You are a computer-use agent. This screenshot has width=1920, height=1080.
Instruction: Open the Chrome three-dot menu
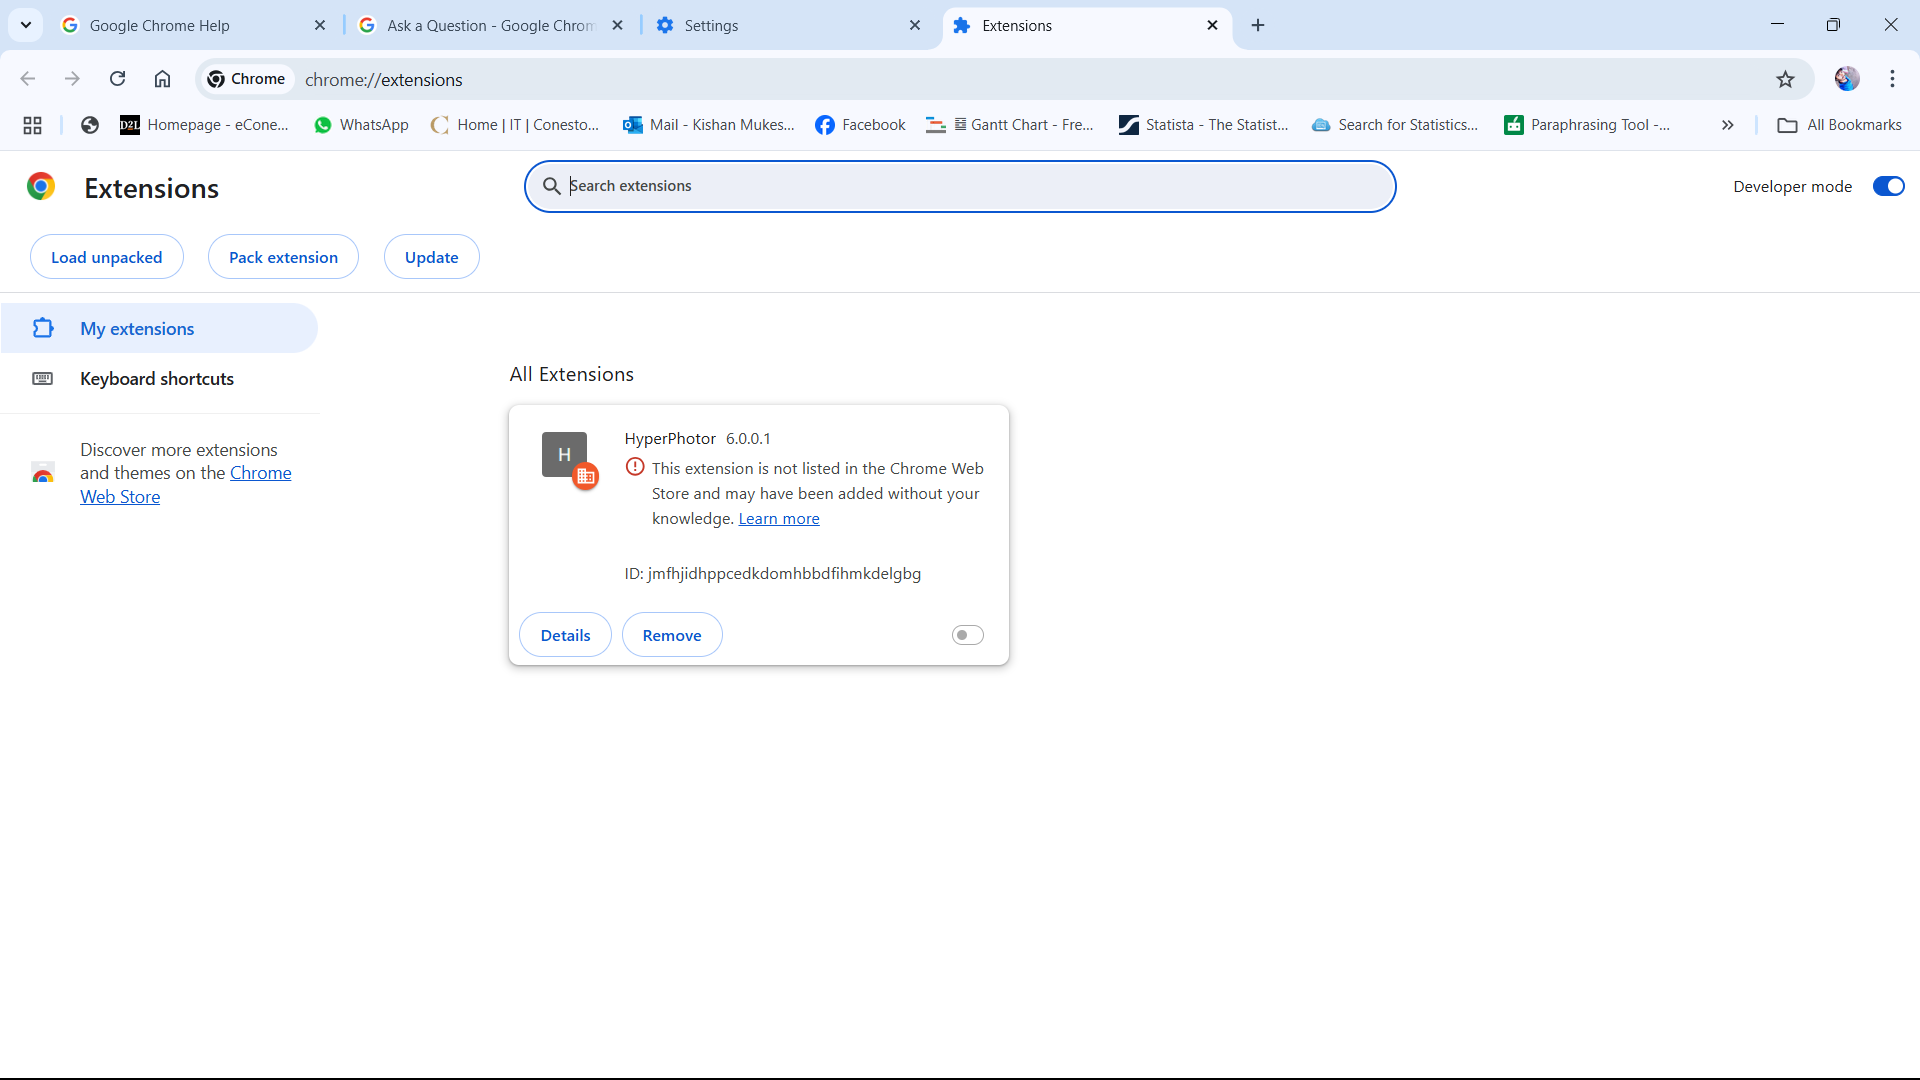point(1892,79)
